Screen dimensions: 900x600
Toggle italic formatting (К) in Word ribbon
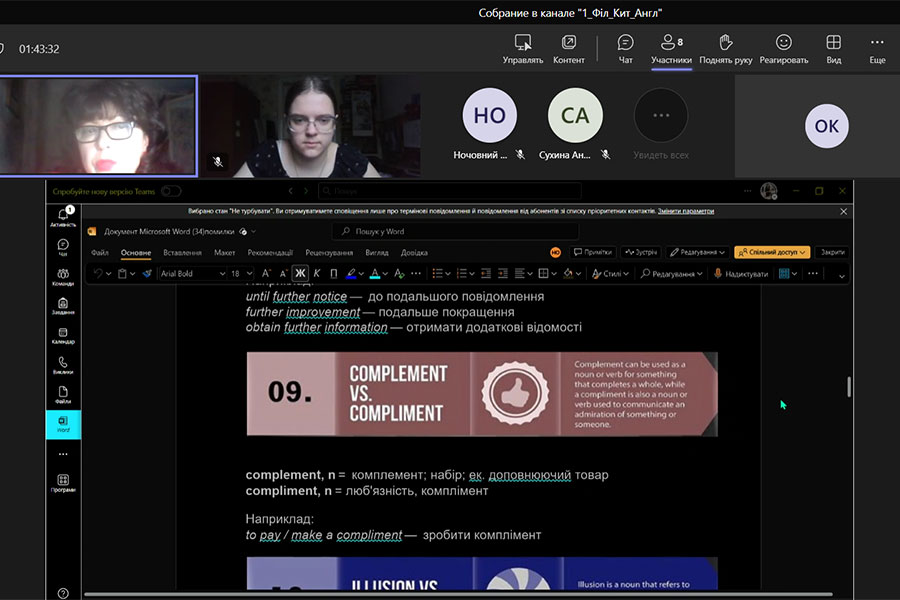[317, 273]
